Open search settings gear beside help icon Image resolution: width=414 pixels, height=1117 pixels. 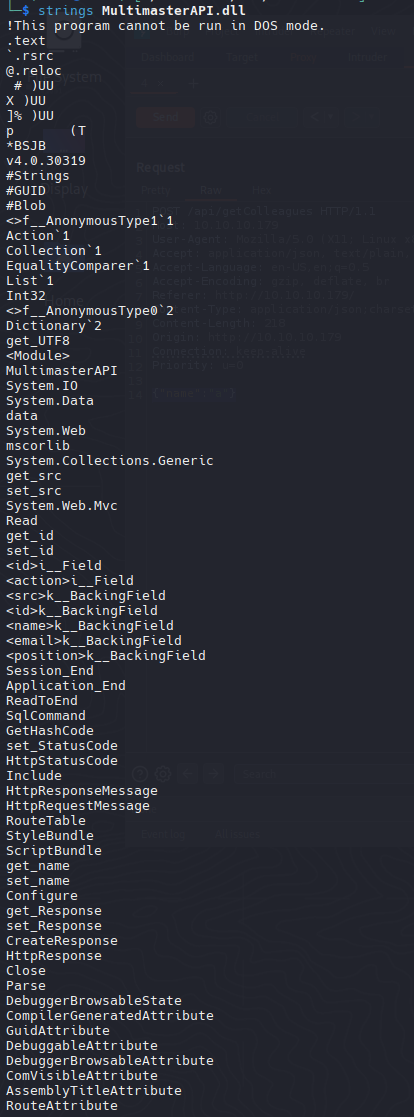click(x=163, y=774)
